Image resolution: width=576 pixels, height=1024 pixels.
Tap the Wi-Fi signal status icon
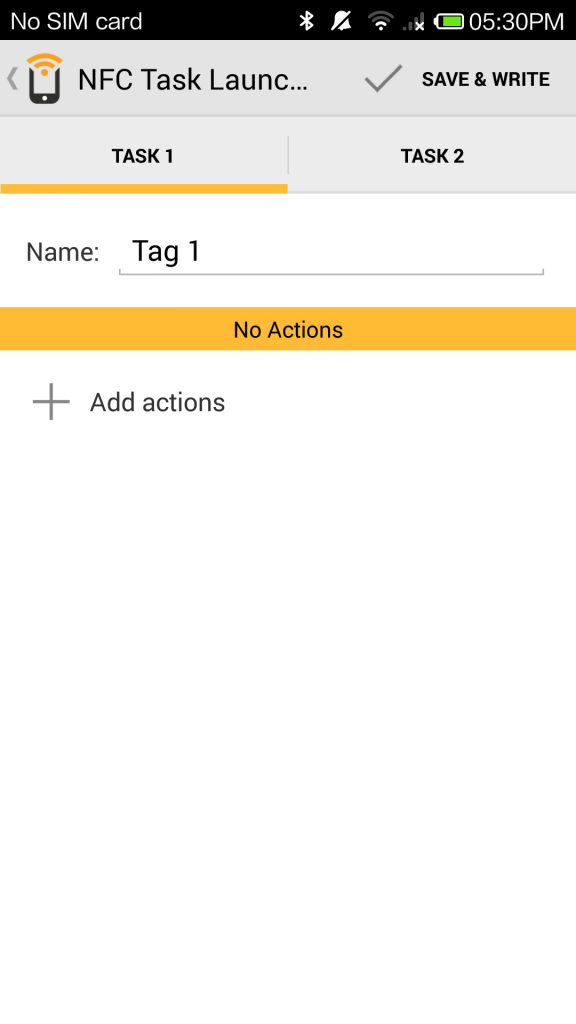click(x=380, y=21)
